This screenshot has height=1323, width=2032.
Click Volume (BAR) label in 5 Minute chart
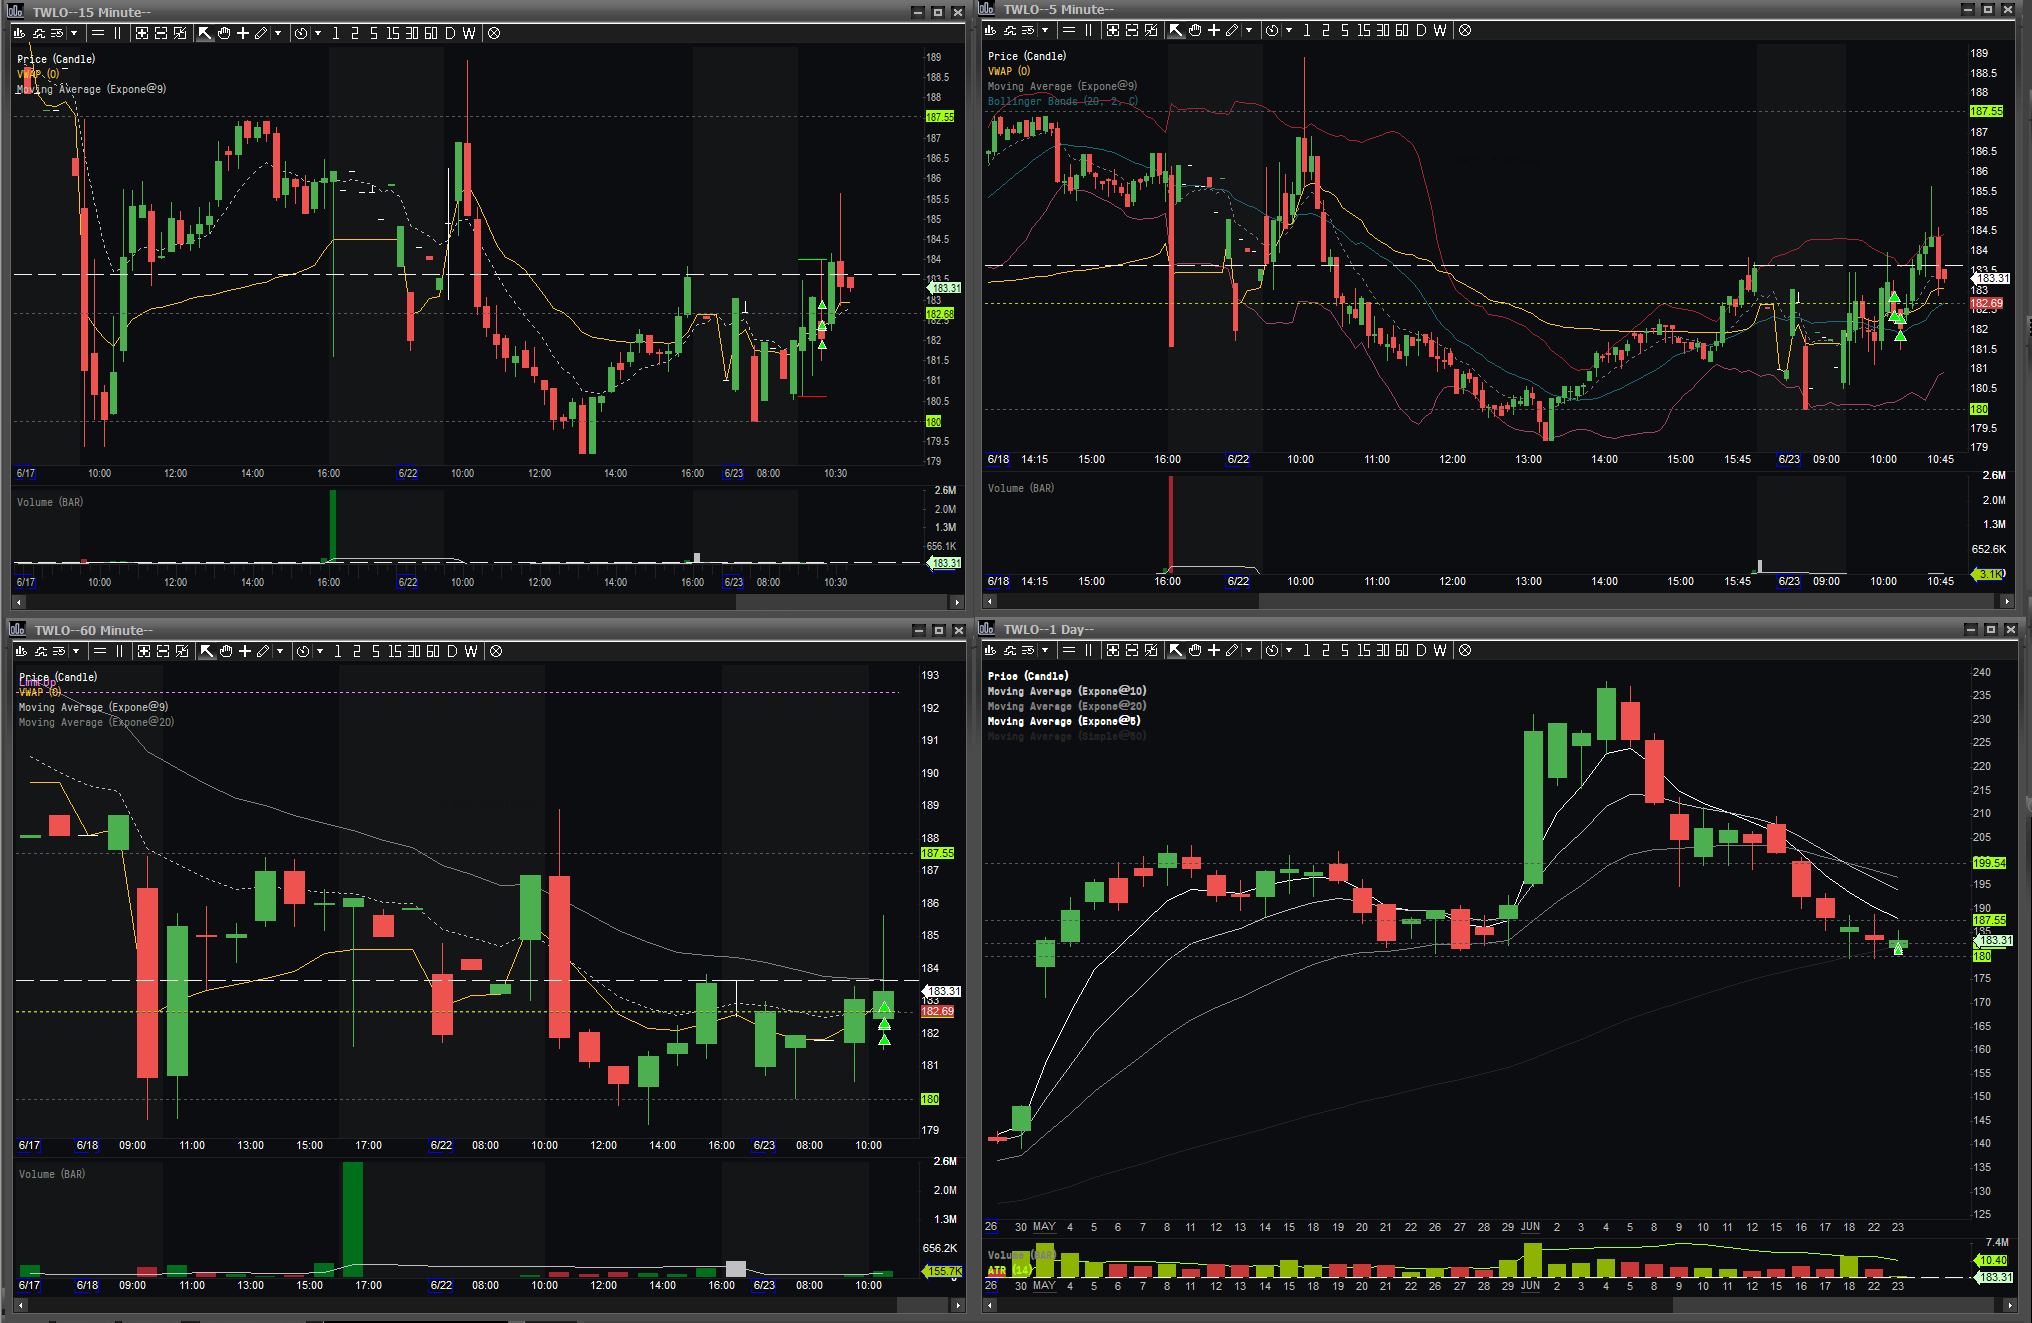[1021, 488]
